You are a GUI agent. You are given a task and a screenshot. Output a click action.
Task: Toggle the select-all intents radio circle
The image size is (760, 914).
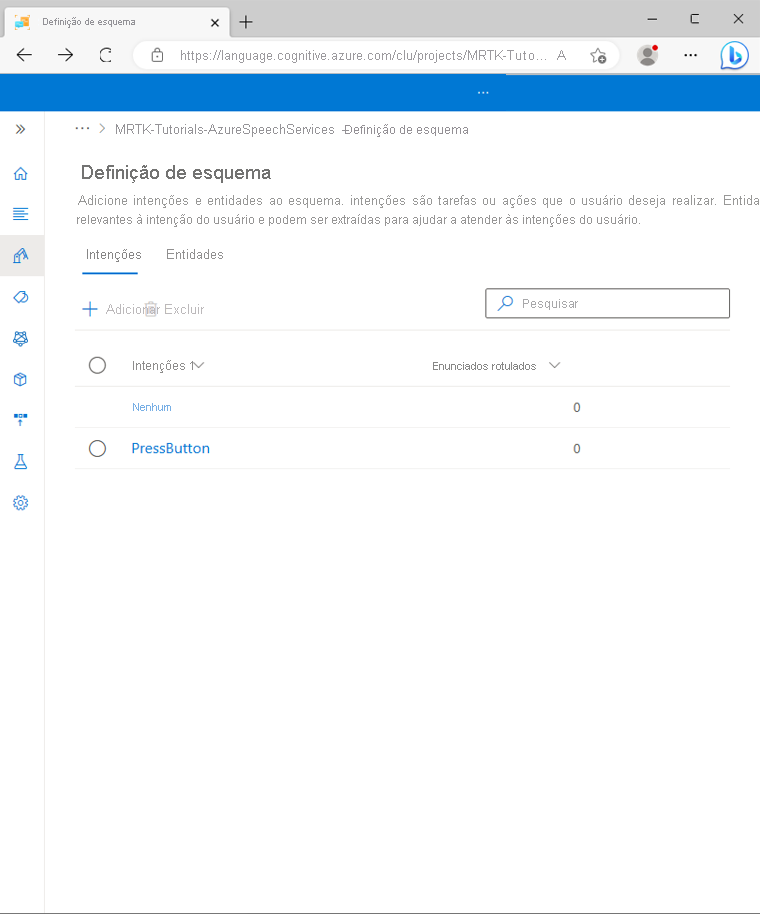click(97, 365)
